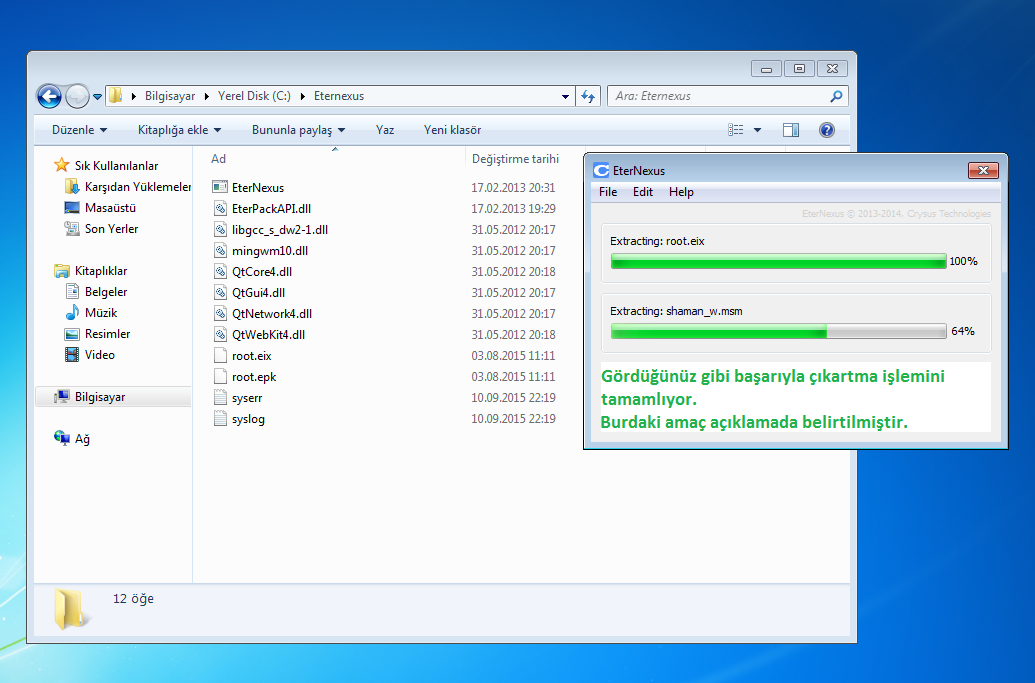Open the Bununla paylaş dropdown
The height and width of the screenshot is (683, 1035).
298,130
